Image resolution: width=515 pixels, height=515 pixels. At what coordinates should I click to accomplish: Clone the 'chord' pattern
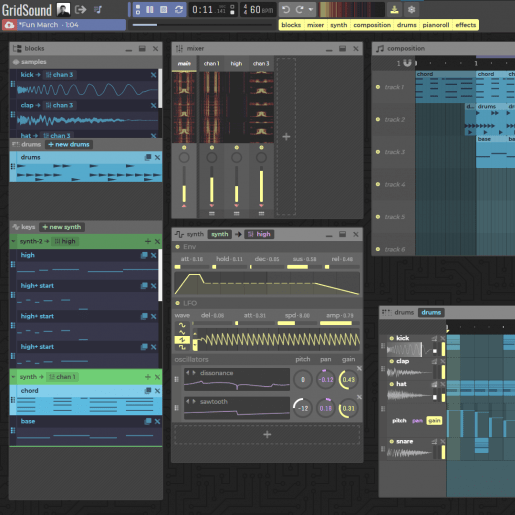tap(148, 391)
